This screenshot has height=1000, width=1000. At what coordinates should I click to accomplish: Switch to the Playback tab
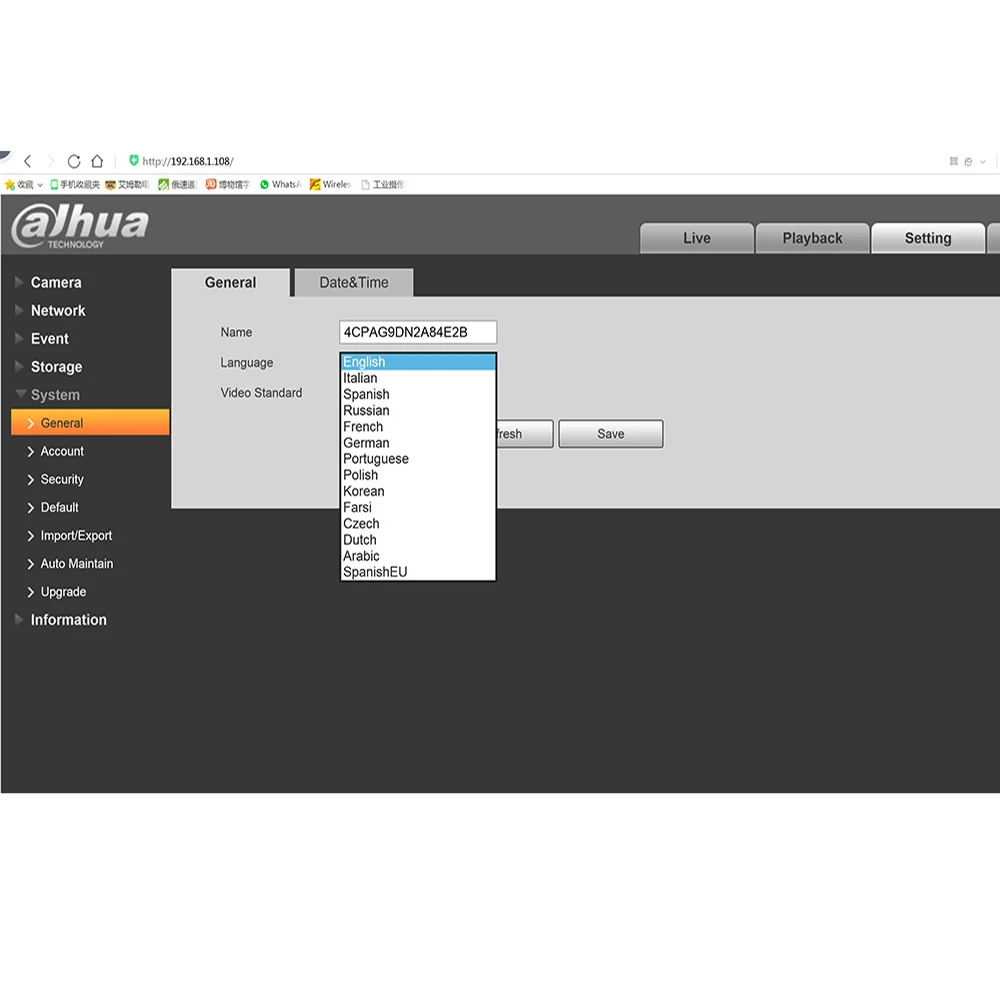pos(812,239)
